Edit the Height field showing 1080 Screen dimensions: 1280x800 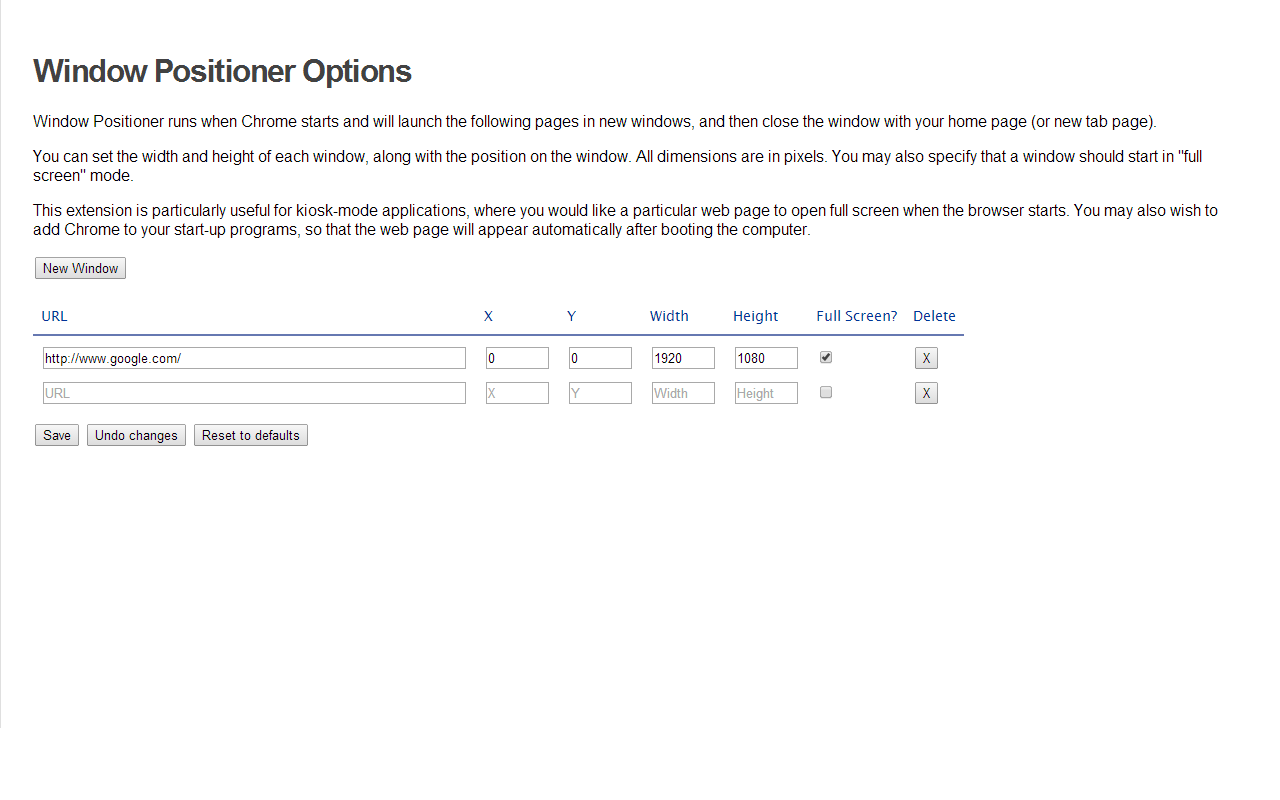pos(766,358)
